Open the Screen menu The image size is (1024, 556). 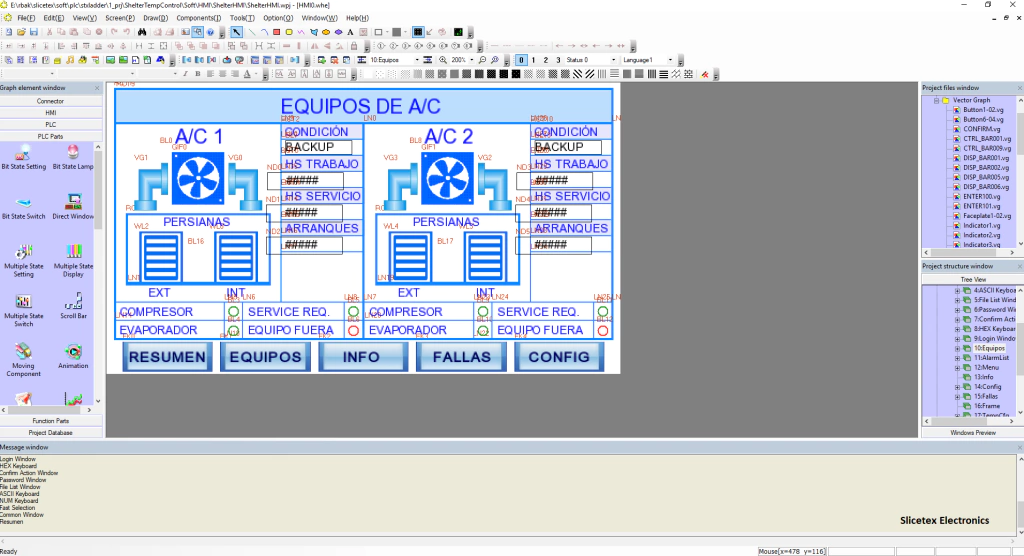coord(120,18)
